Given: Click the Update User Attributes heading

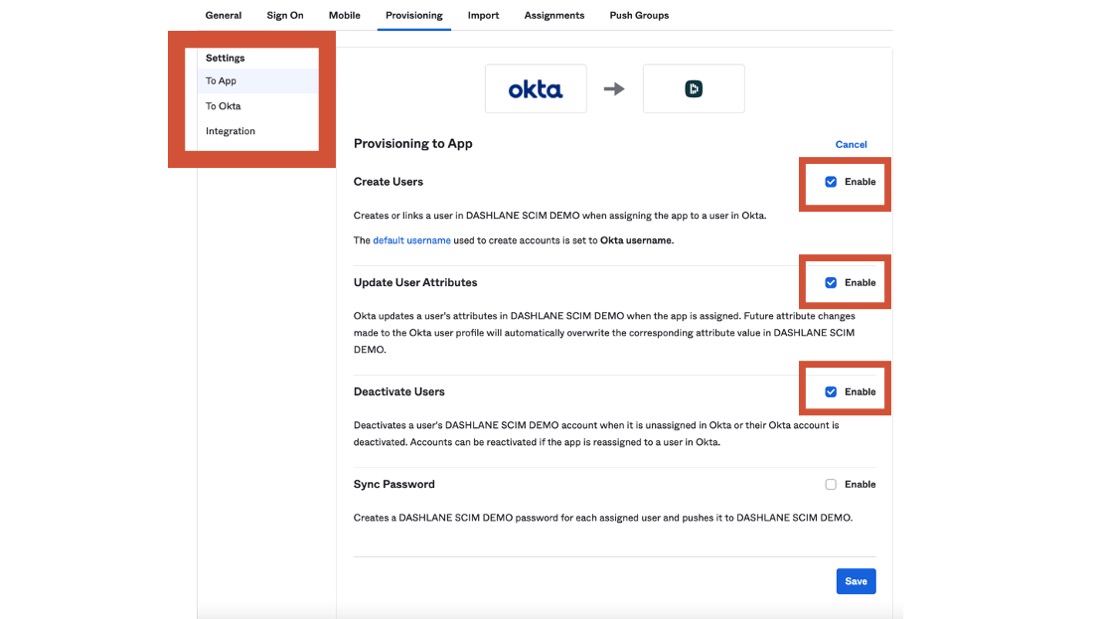Looking at the screenshot, I should [x=415, y=283].
